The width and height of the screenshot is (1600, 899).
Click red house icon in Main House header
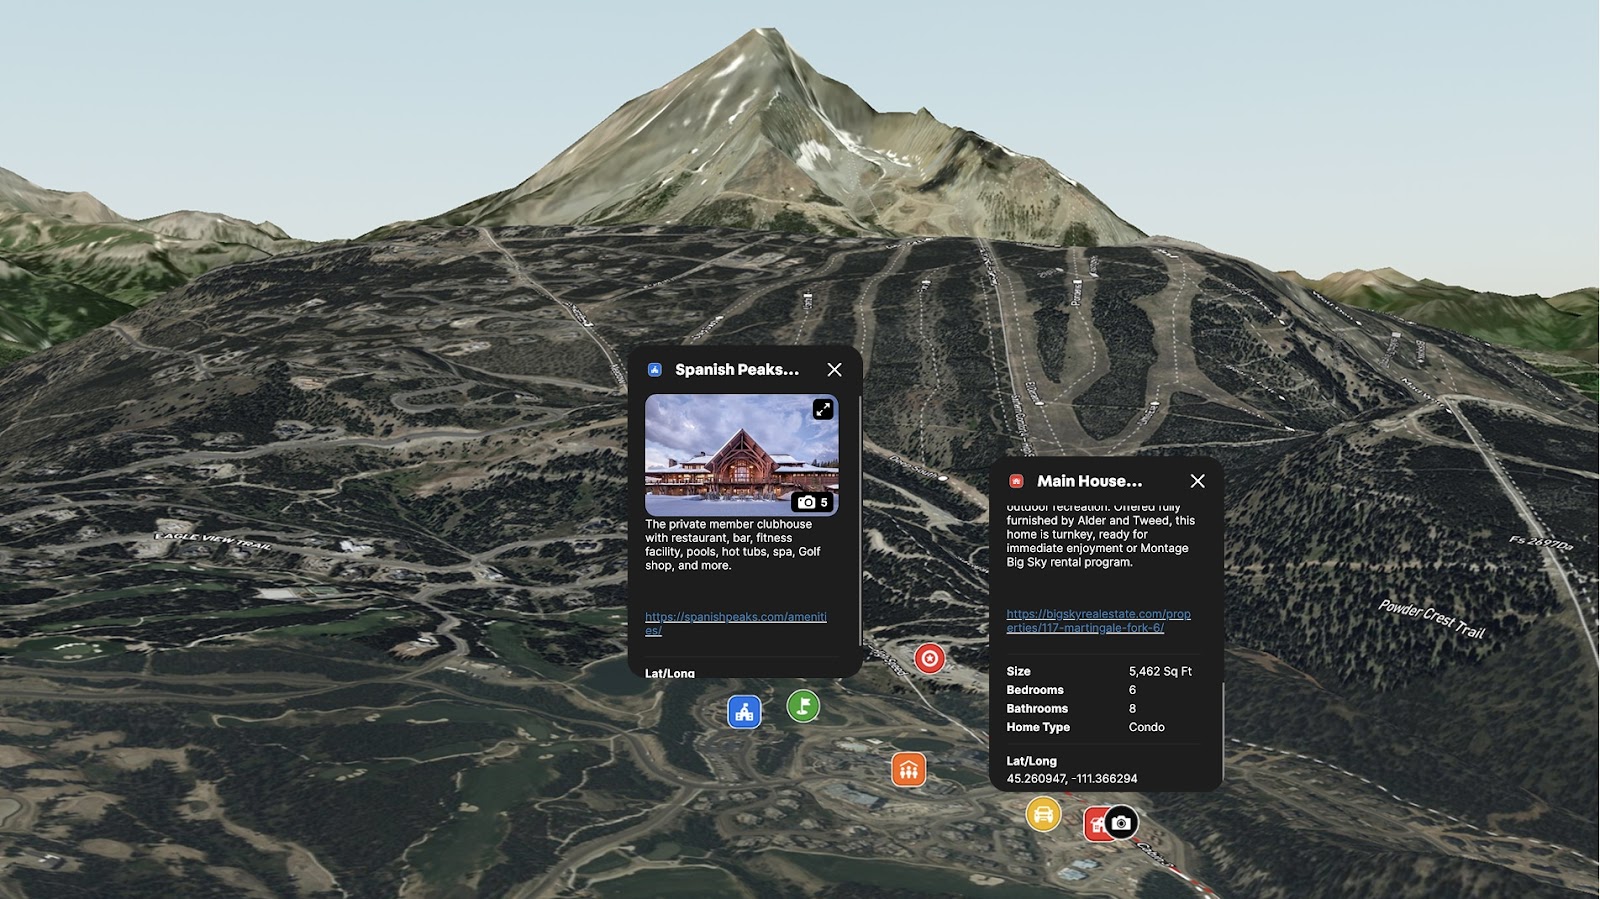click(1016, 481)
